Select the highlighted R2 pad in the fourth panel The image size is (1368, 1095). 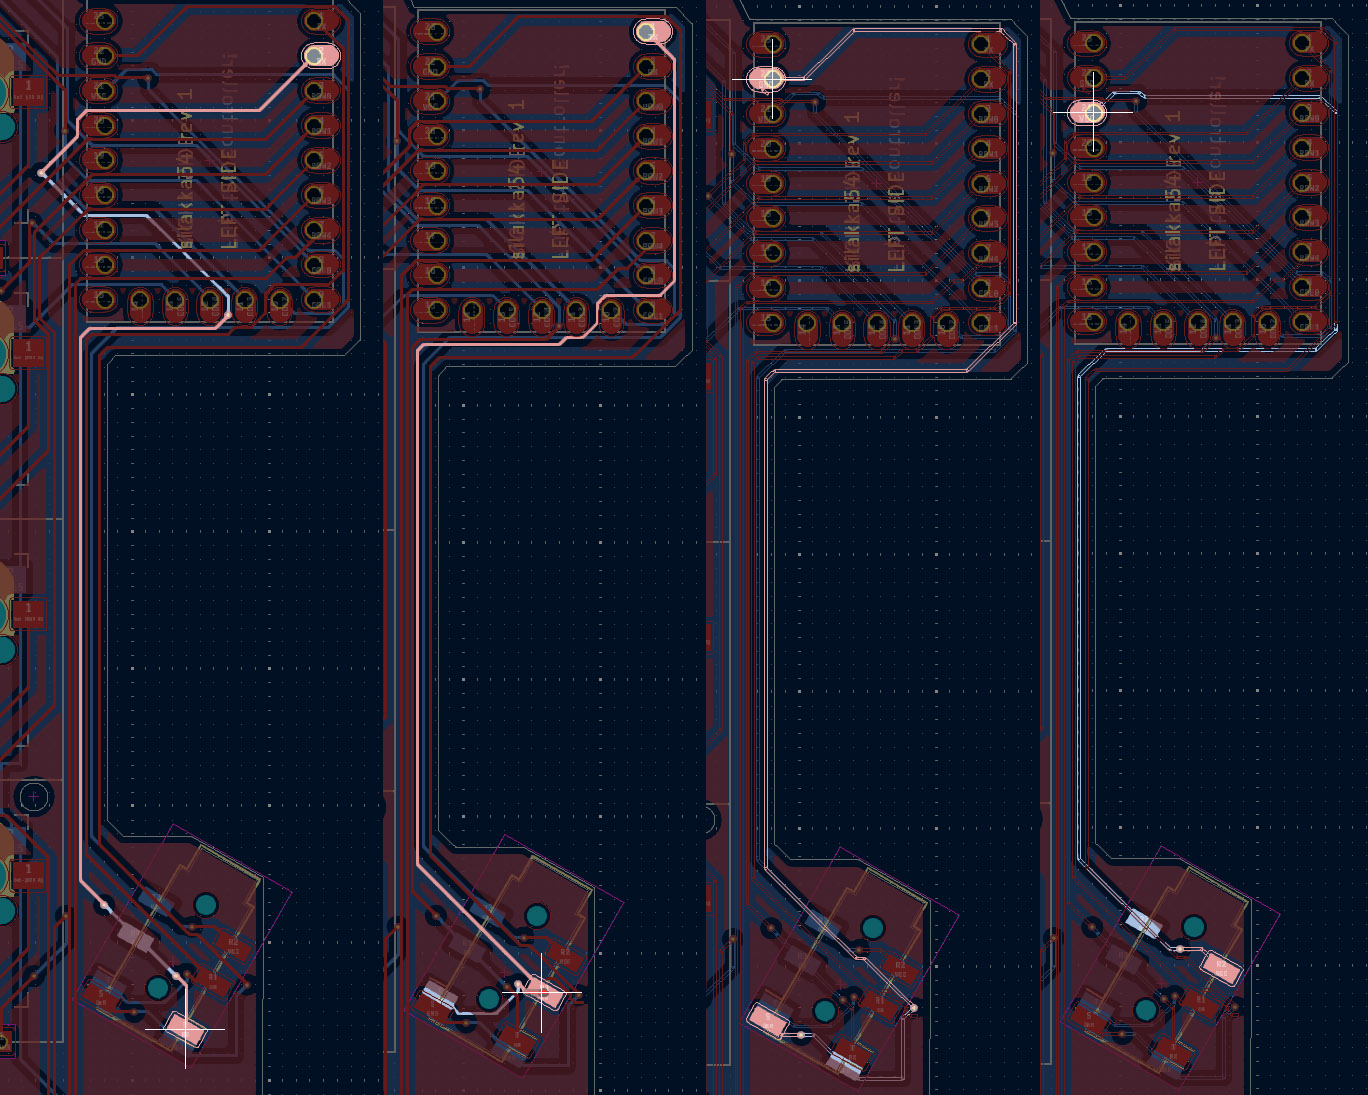(x=1220, y=968)
